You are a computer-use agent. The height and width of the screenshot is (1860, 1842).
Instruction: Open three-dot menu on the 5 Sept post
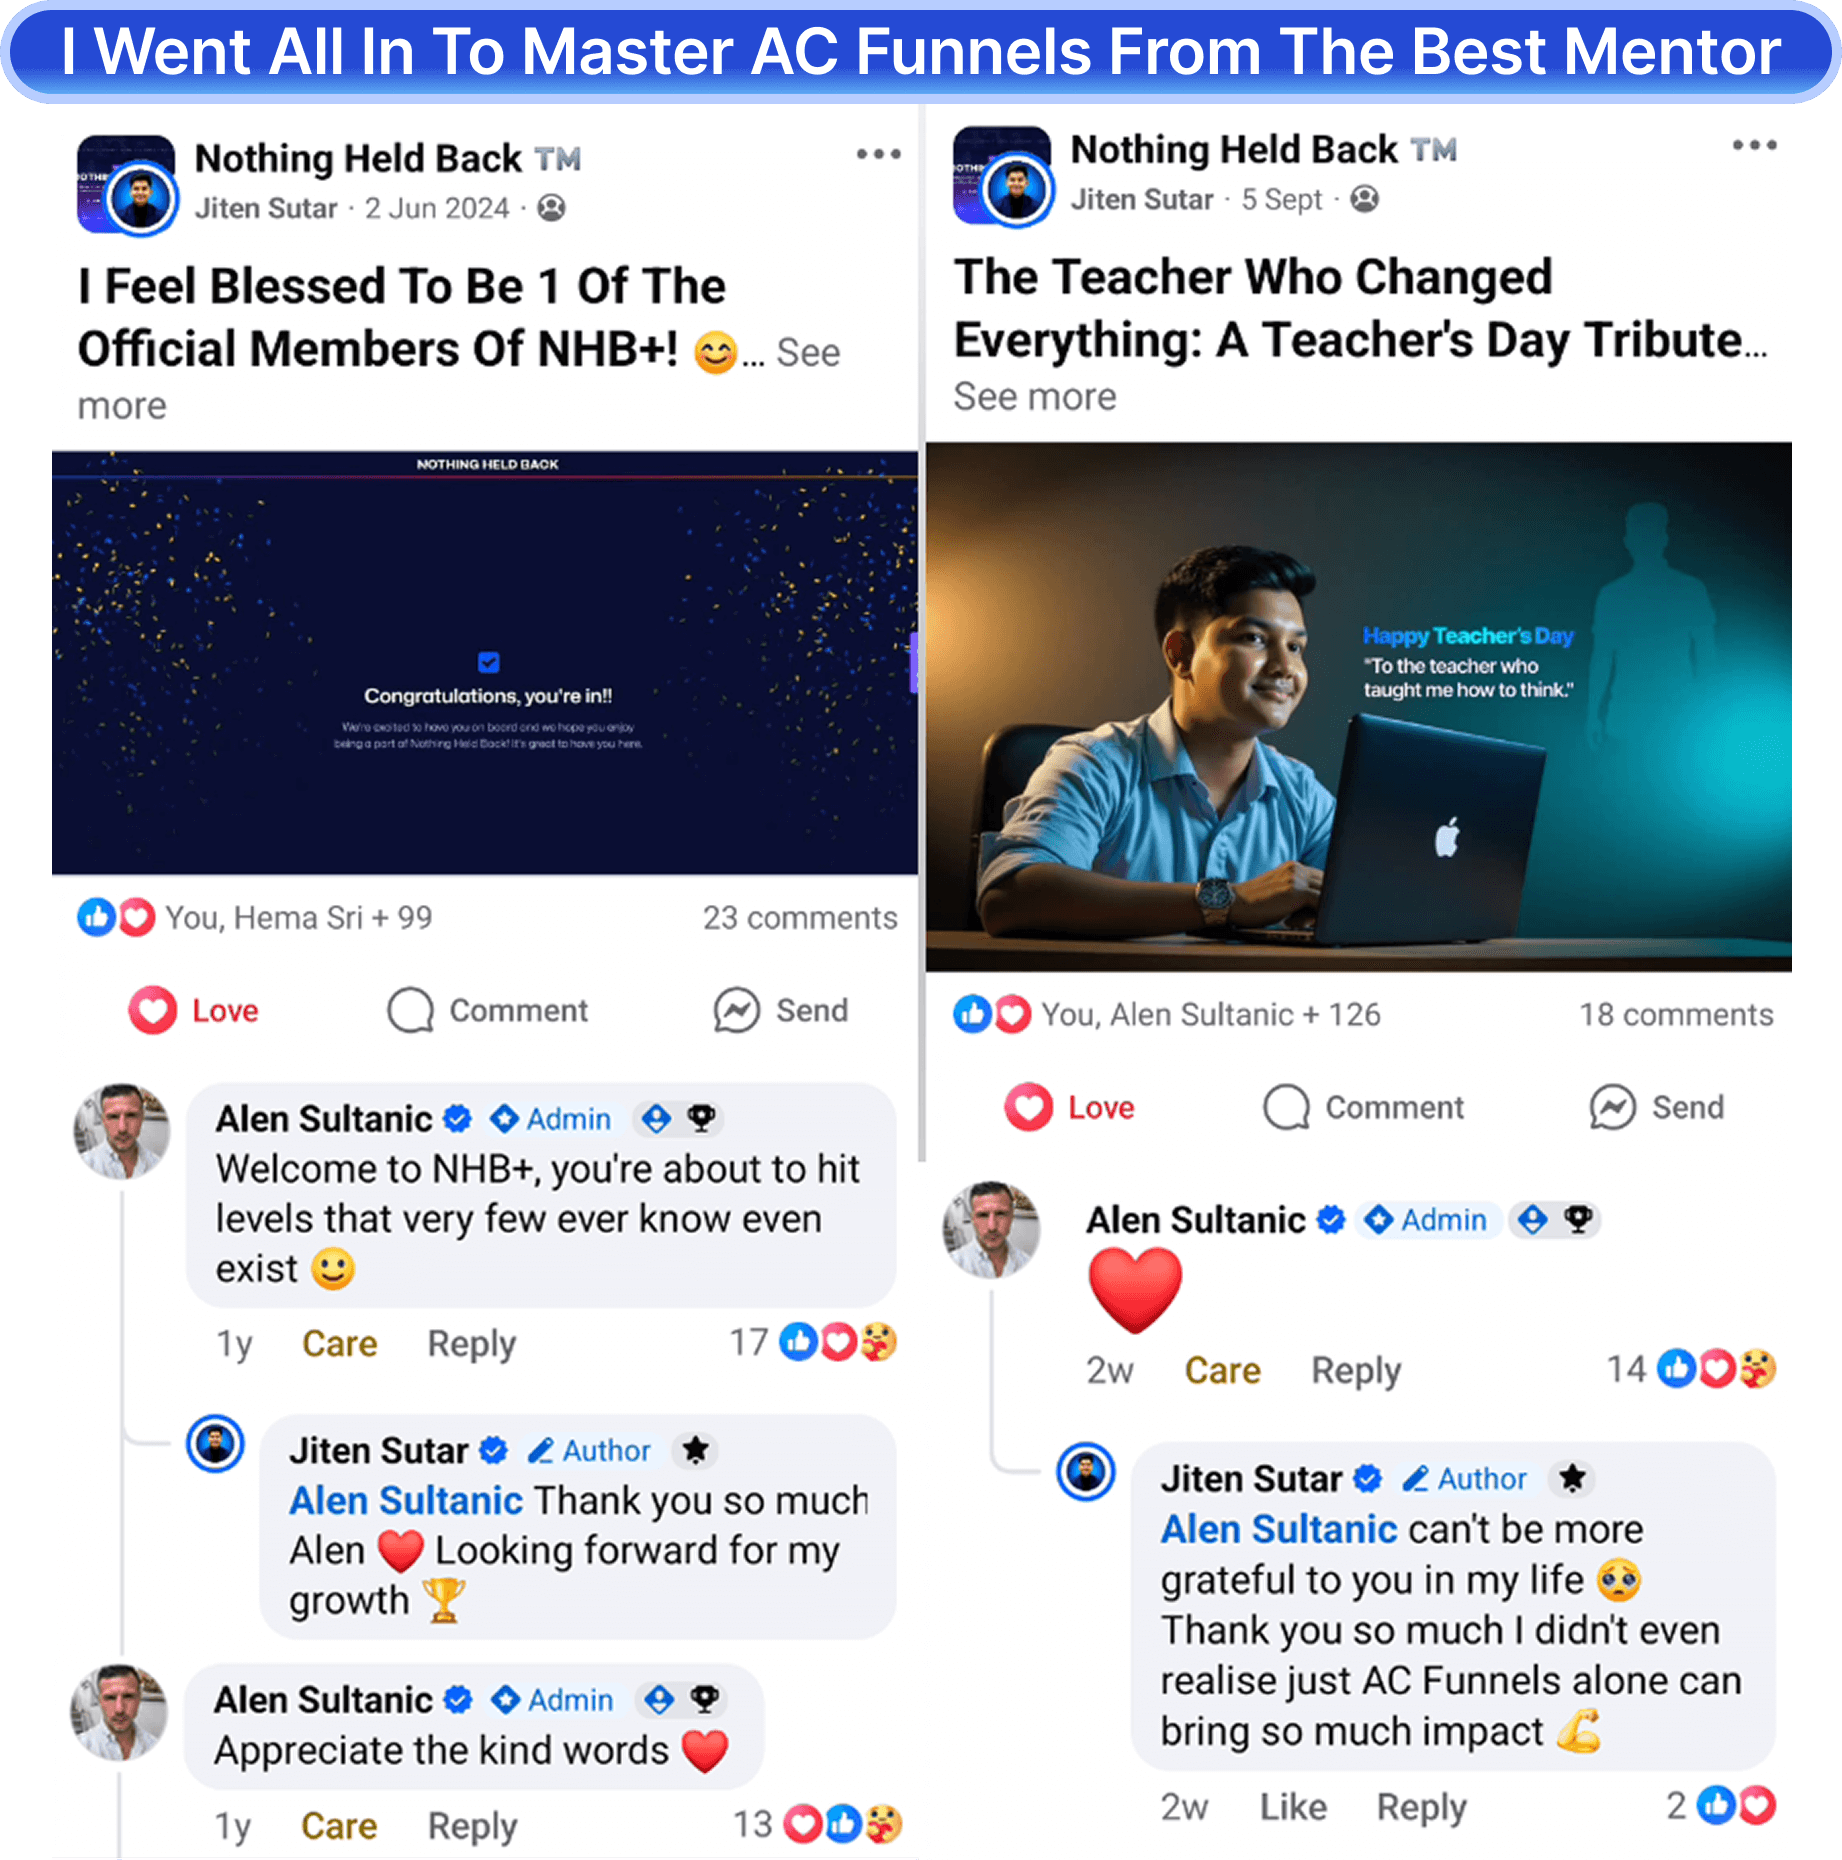click(x=1754, y=145)
